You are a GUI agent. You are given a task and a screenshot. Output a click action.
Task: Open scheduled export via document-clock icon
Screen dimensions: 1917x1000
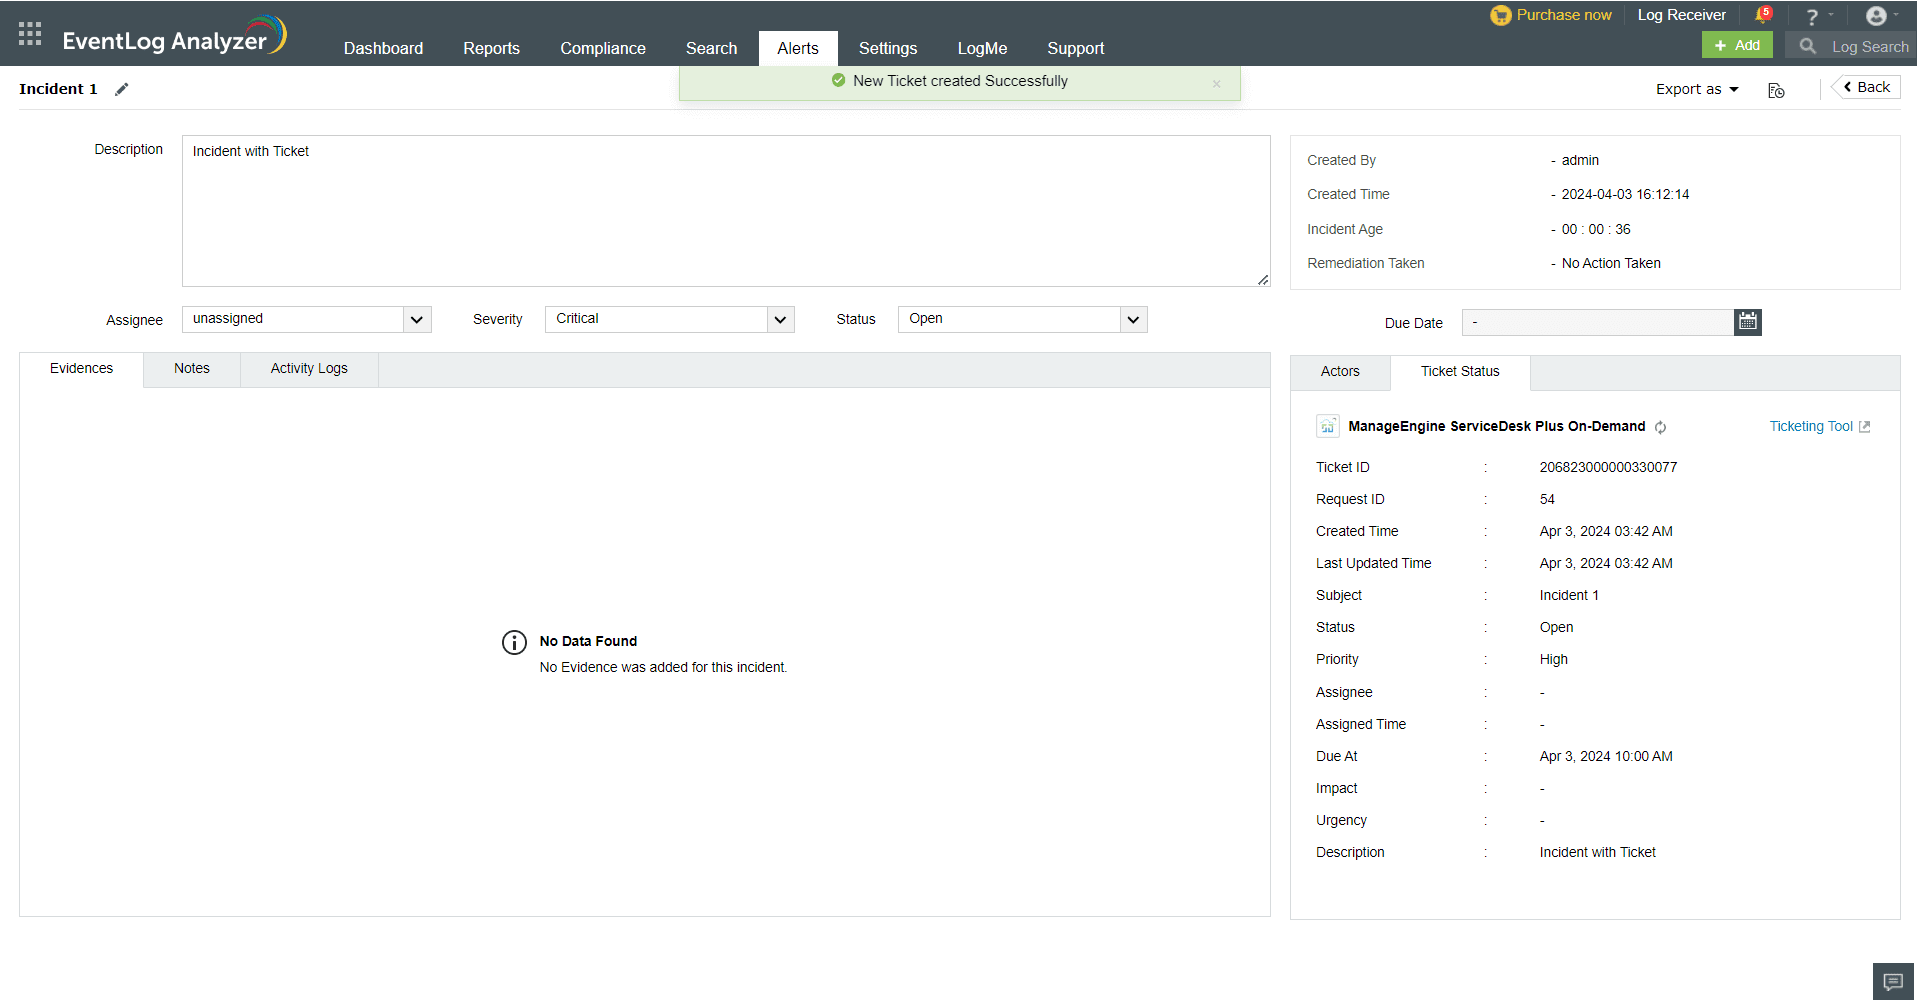[1776, 90]
